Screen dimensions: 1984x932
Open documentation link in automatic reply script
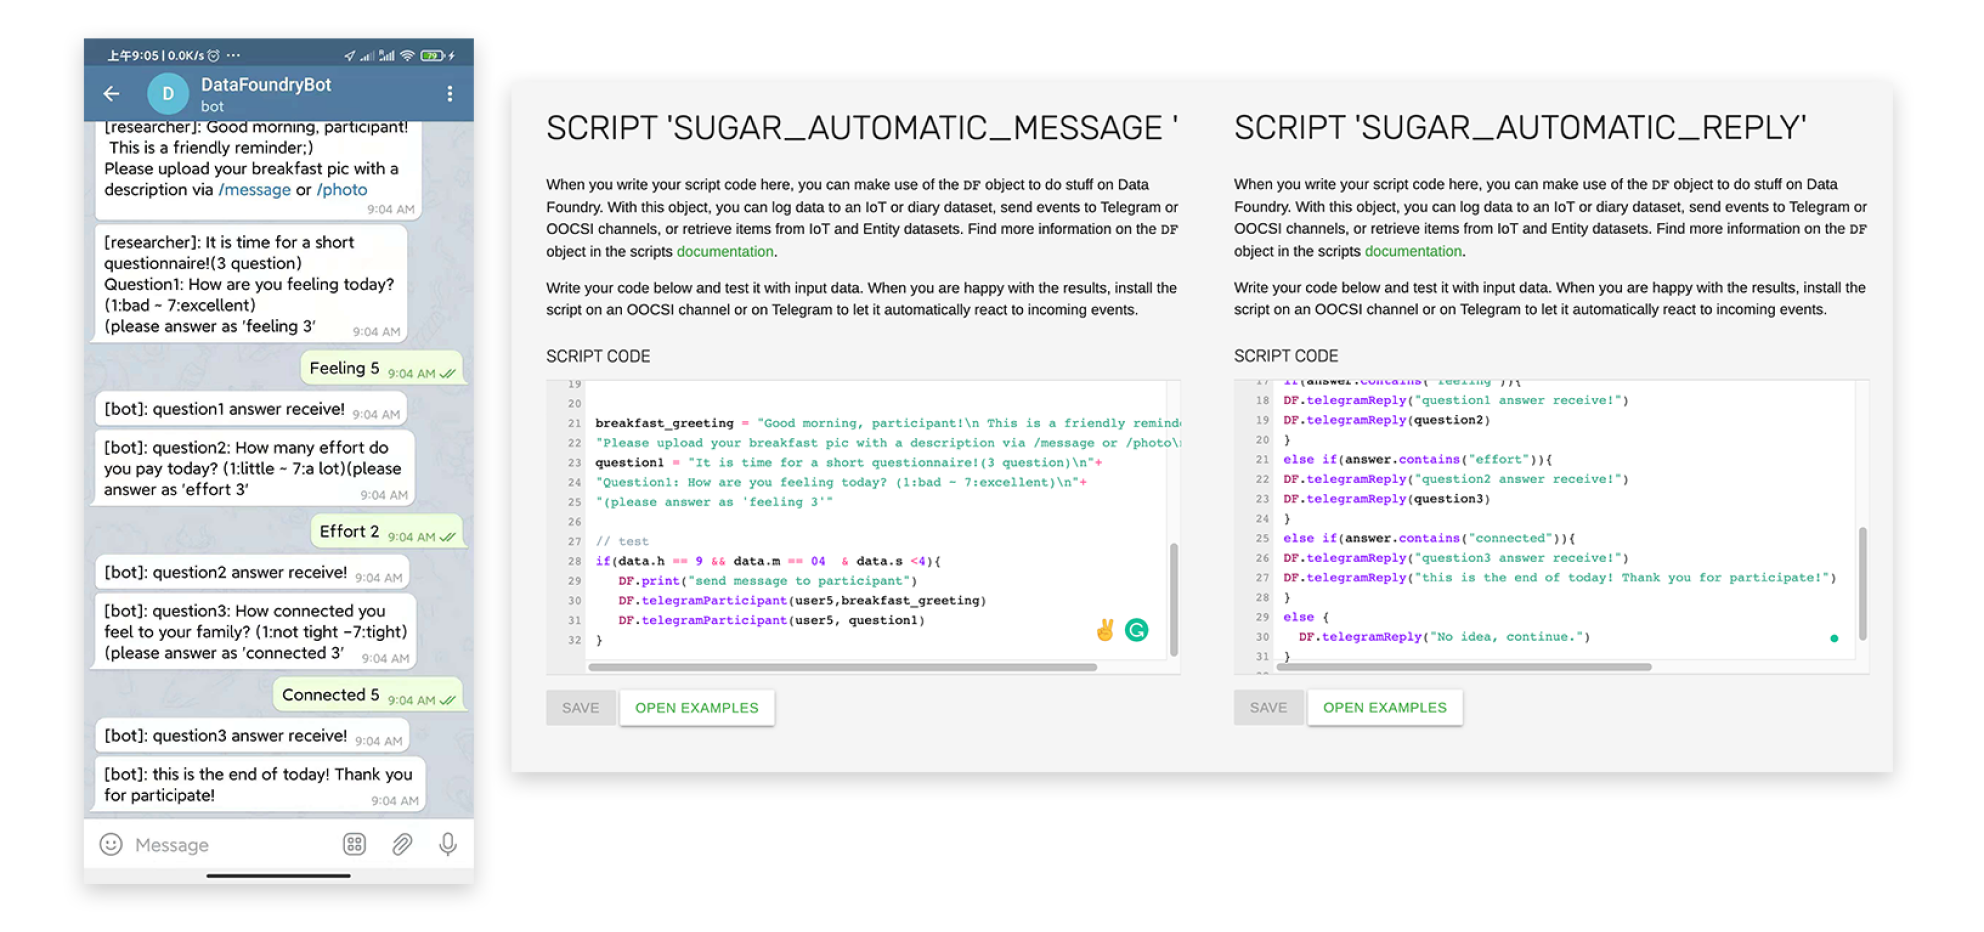[1412, 252]
